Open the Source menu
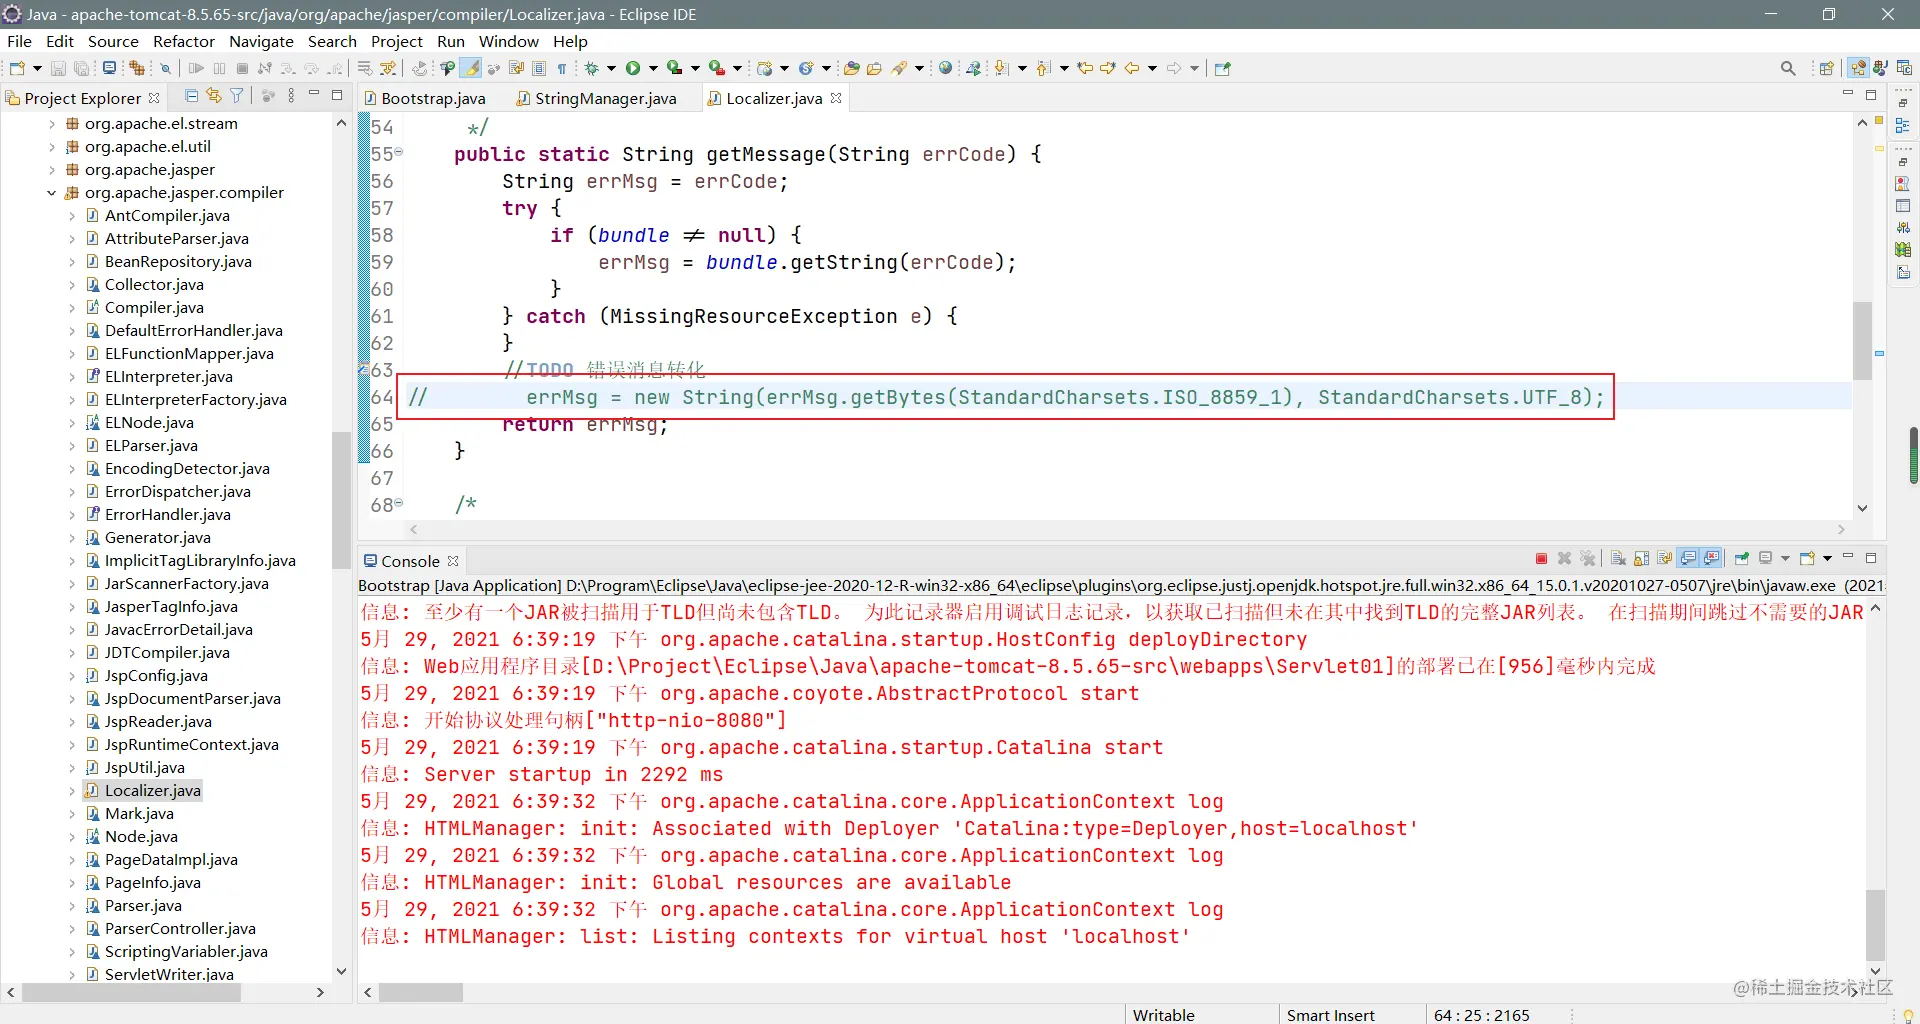Screen dimensions: 1920x1024 113,41
